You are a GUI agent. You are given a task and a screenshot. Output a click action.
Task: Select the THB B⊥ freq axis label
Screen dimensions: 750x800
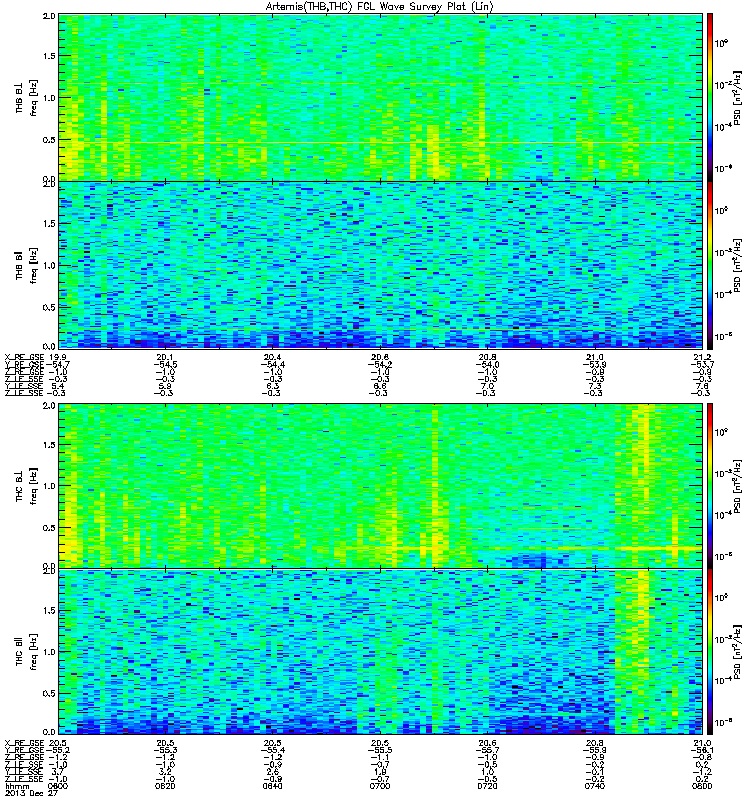[27, 98]
